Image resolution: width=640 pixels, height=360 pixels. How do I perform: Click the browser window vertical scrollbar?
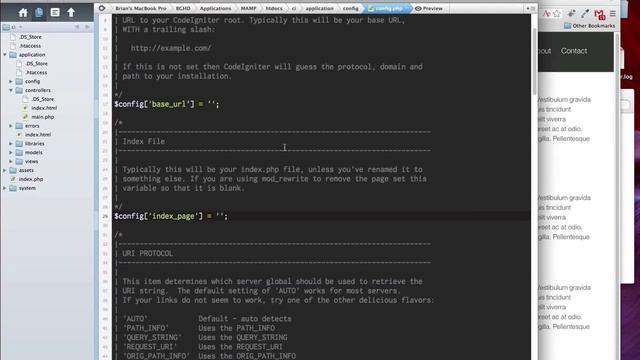click(x=617, y=196)
